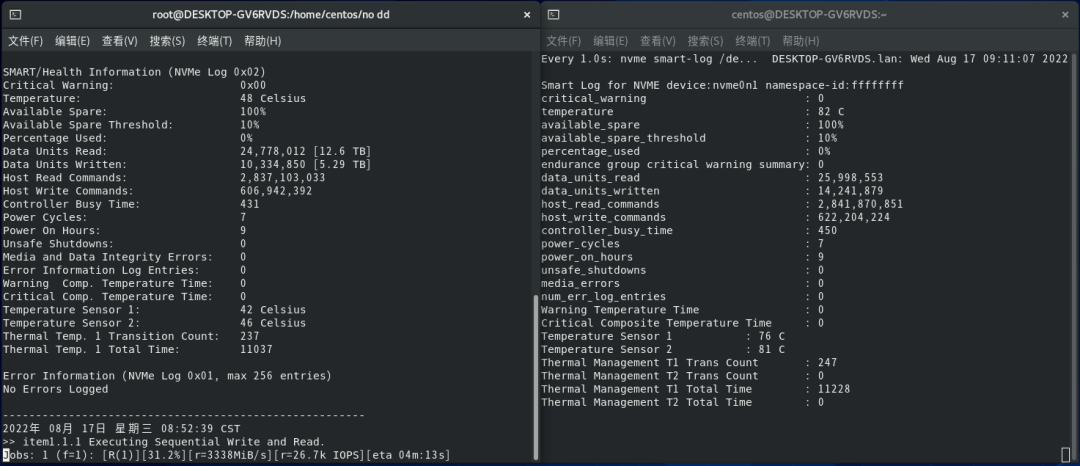This screenshot has height=466, width=1080.
Task: Click the left terminal vertical scrollbar thumb
Action: (x=536, y=377)
